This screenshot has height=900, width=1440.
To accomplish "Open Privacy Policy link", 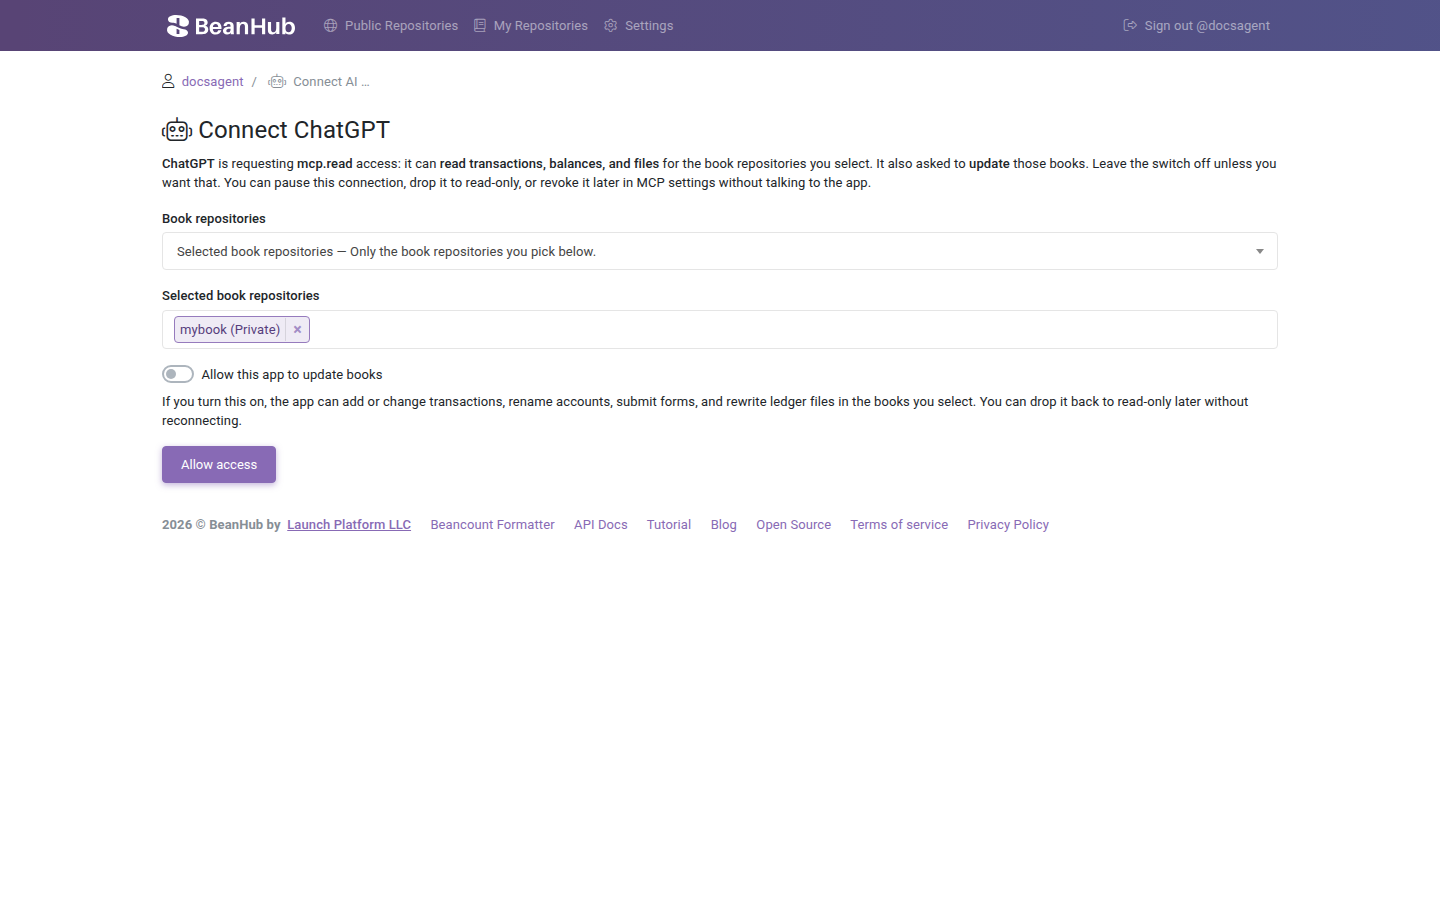I will pyautogui.click(x=1008, y=525).
